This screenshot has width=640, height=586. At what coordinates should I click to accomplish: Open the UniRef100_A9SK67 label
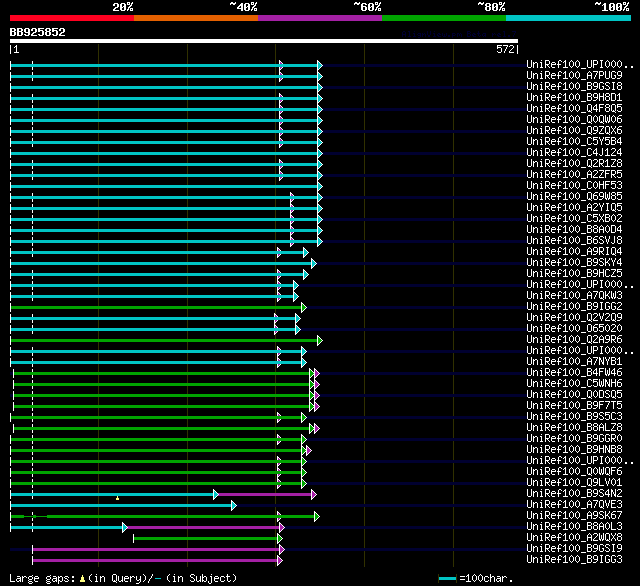coord(574,516)
